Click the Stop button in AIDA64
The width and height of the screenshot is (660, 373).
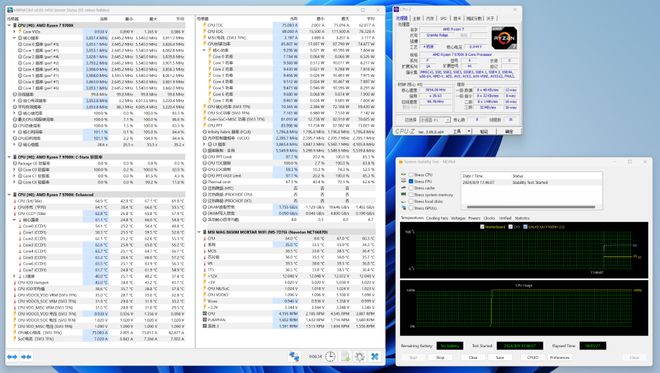(x=440, y=357)
